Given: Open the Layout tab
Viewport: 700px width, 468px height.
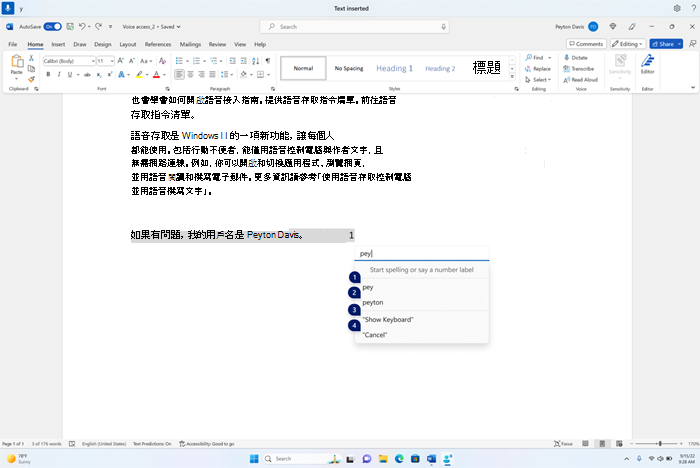Looking at the screenshot, I should [128, 44].
